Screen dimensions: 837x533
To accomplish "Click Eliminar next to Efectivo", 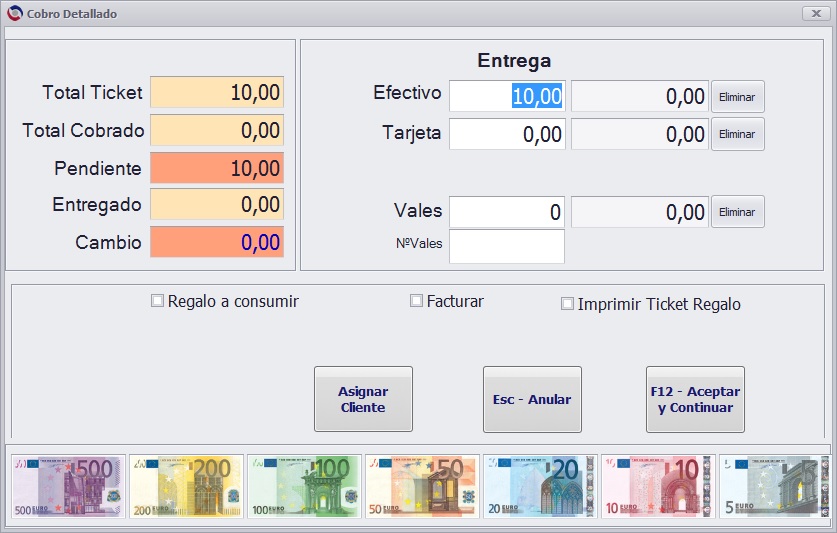I will pos(737,97).
